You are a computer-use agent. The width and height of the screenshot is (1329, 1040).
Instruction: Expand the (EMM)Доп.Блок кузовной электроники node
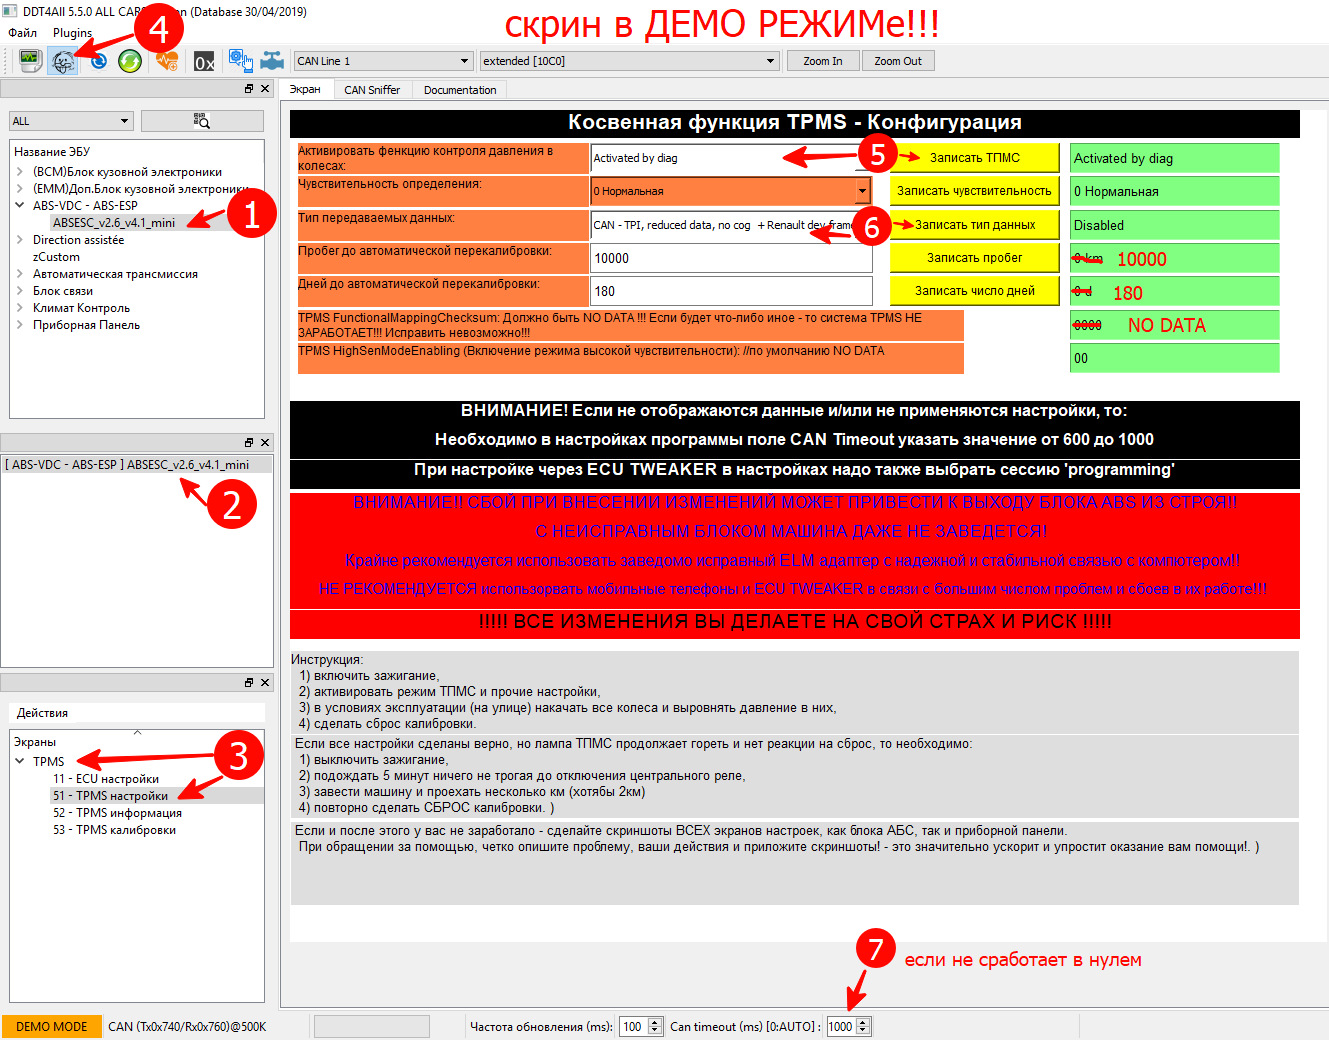pos(19,189)
